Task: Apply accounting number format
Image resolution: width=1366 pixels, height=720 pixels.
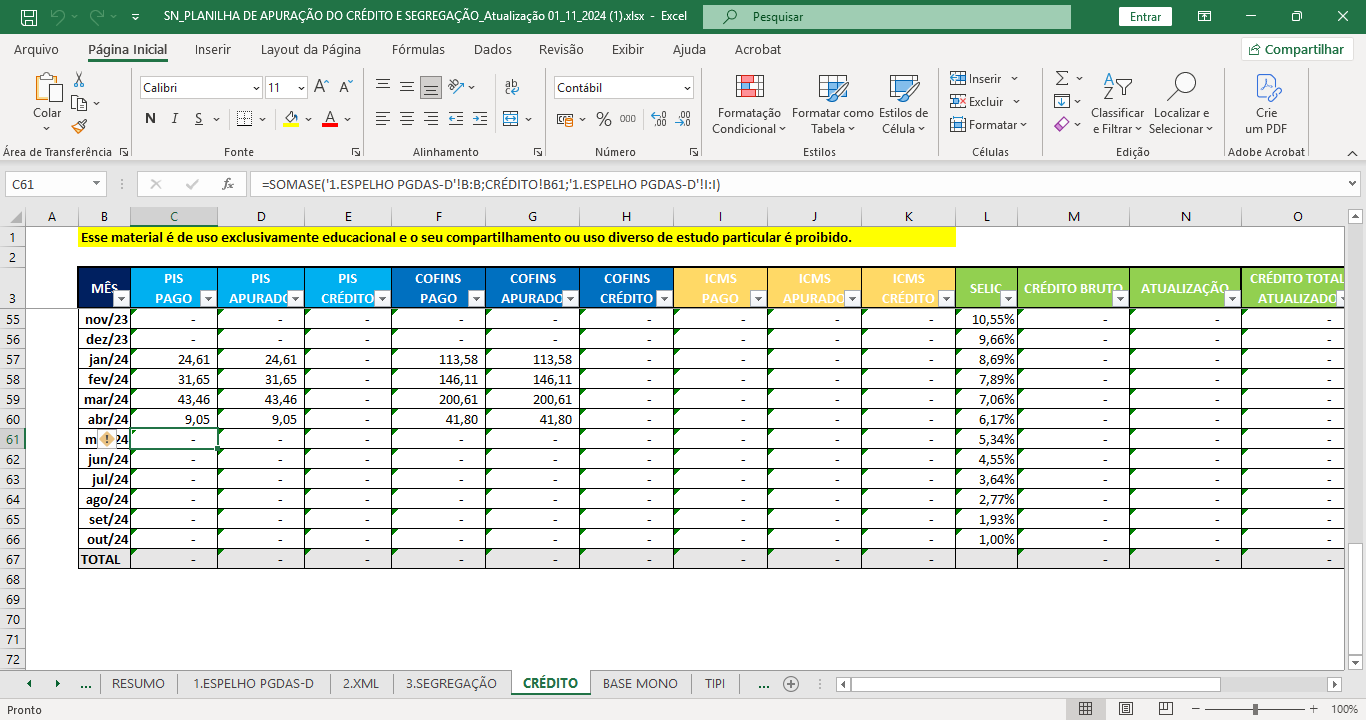Action: (x=567, y=119)
